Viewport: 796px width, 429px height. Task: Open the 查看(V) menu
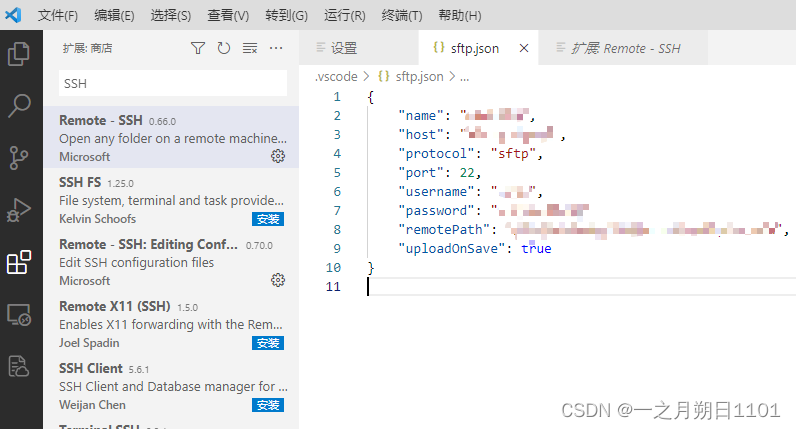click(x=228, y=15)
